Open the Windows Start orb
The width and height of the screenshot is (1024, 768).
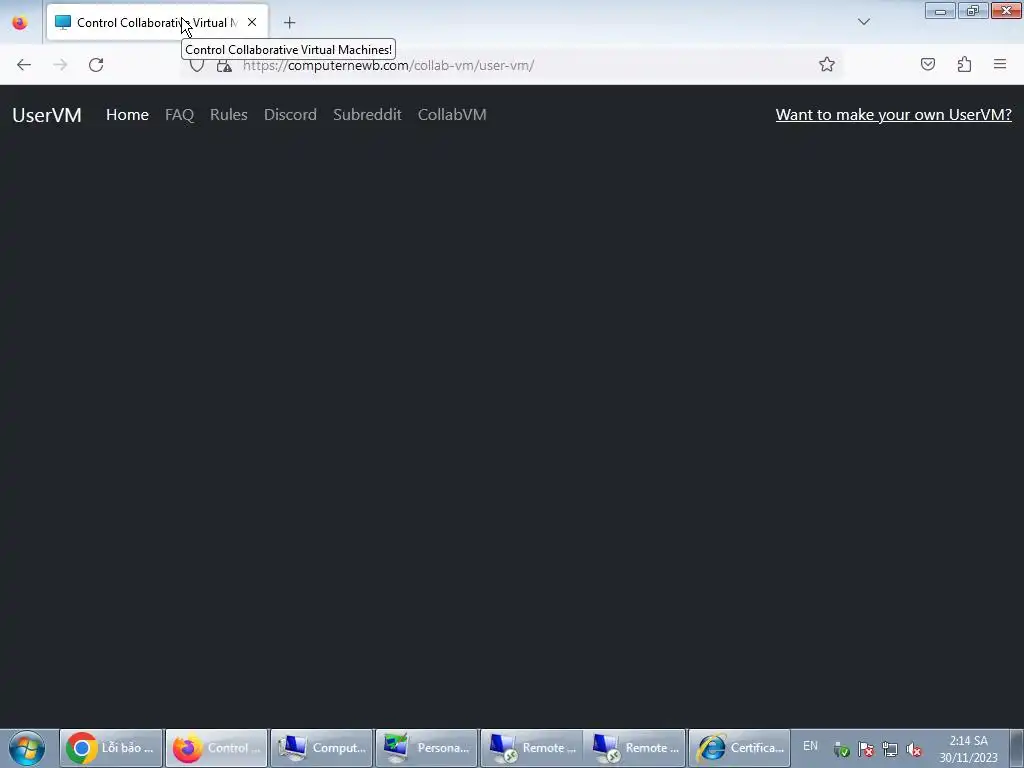point(27,748)
